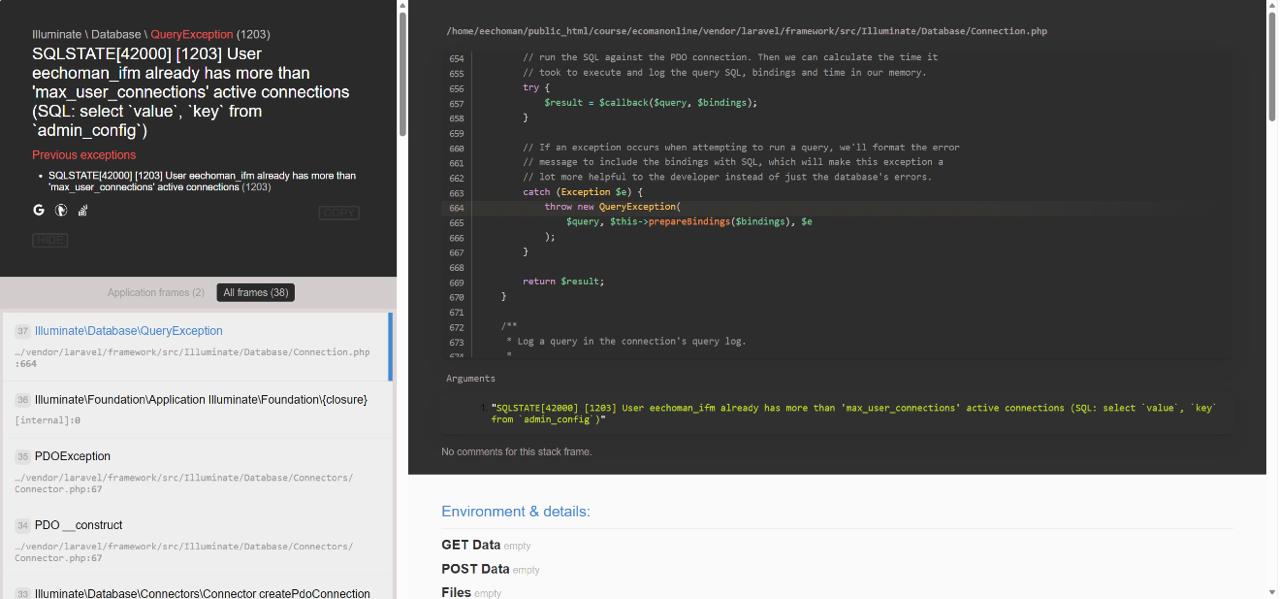1280x599 pixels.
Task: Open frame 33 Connector createPdoConnection
Action: coord(196,588)
